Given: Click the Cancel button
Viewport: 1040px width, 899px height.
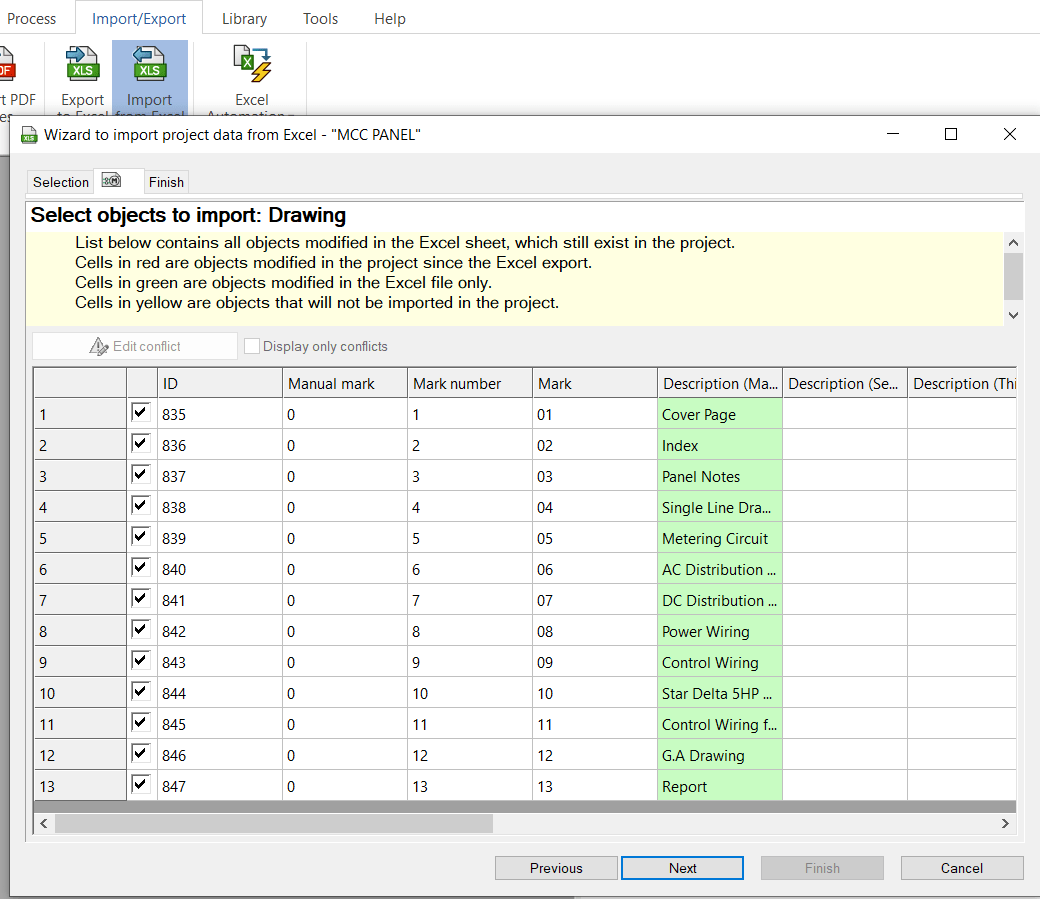Looking at the screenshot, I should pyautogui.click(x=962, y=868).
